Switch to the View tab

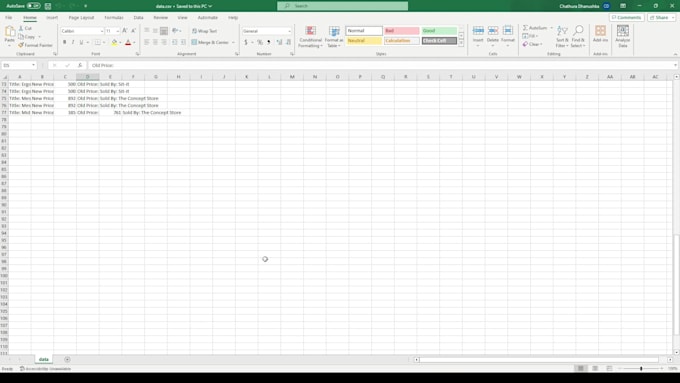[183, 17]
